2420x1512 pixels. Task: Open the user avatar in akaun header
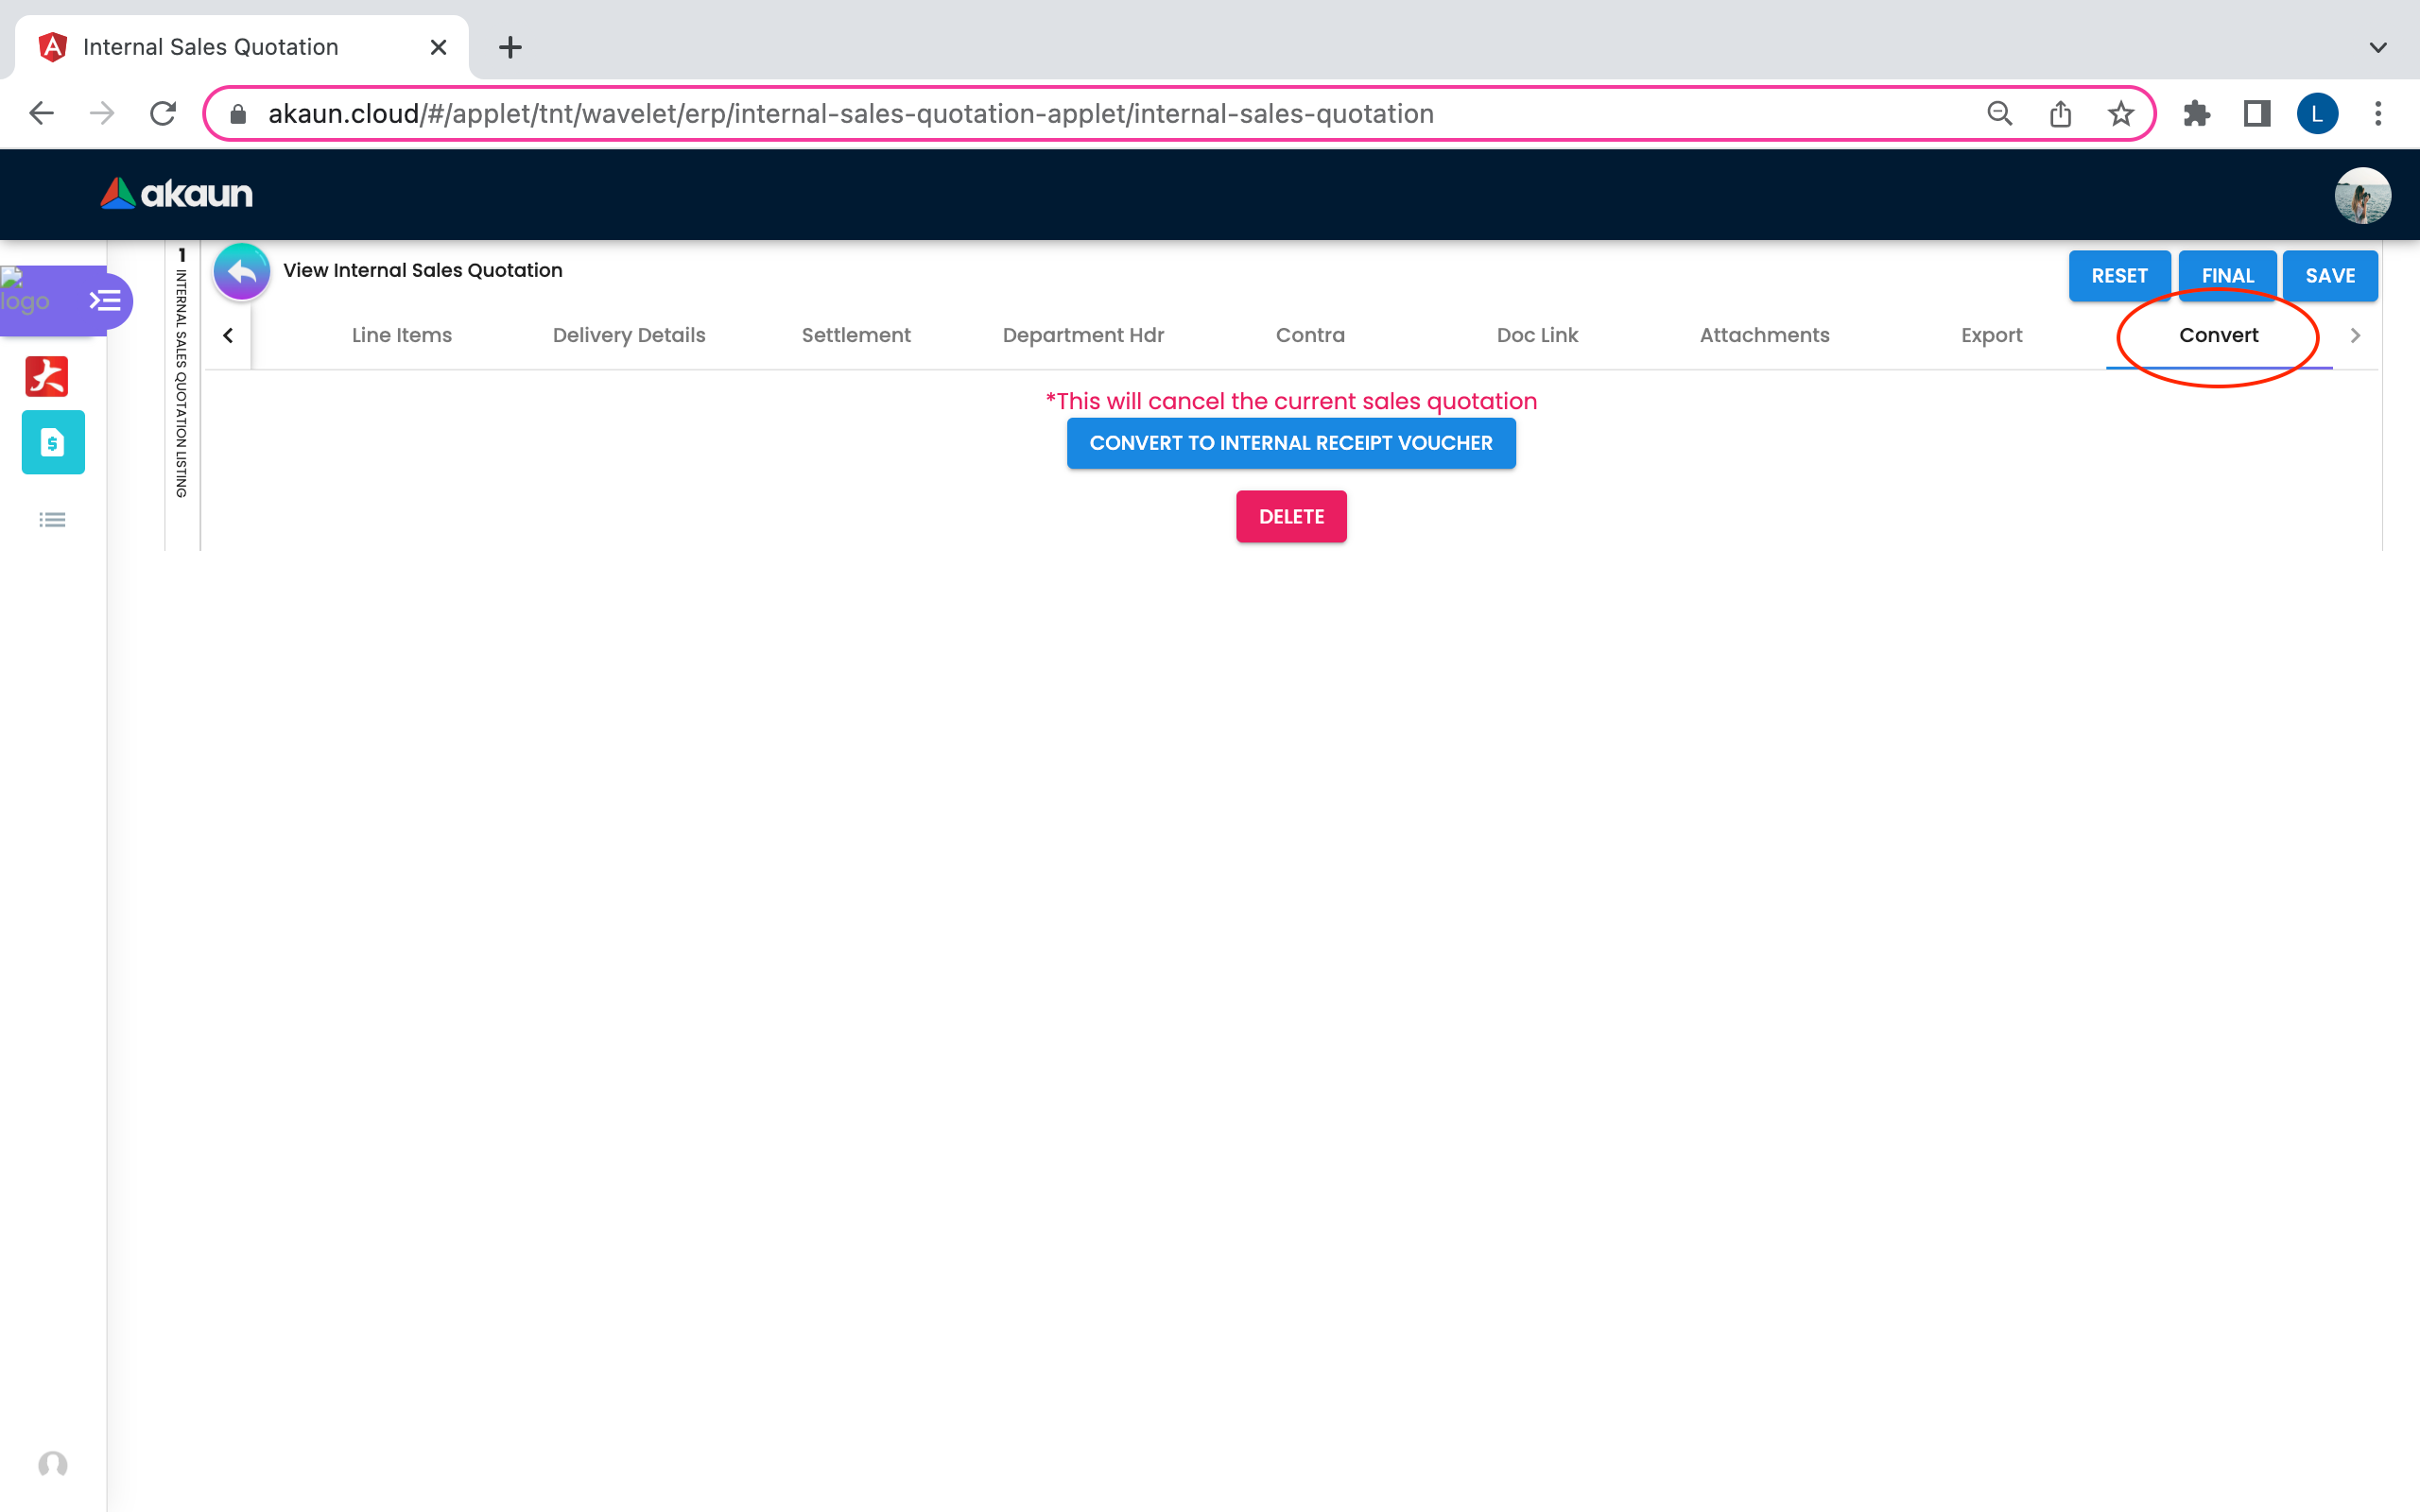tap(2361, 195)
